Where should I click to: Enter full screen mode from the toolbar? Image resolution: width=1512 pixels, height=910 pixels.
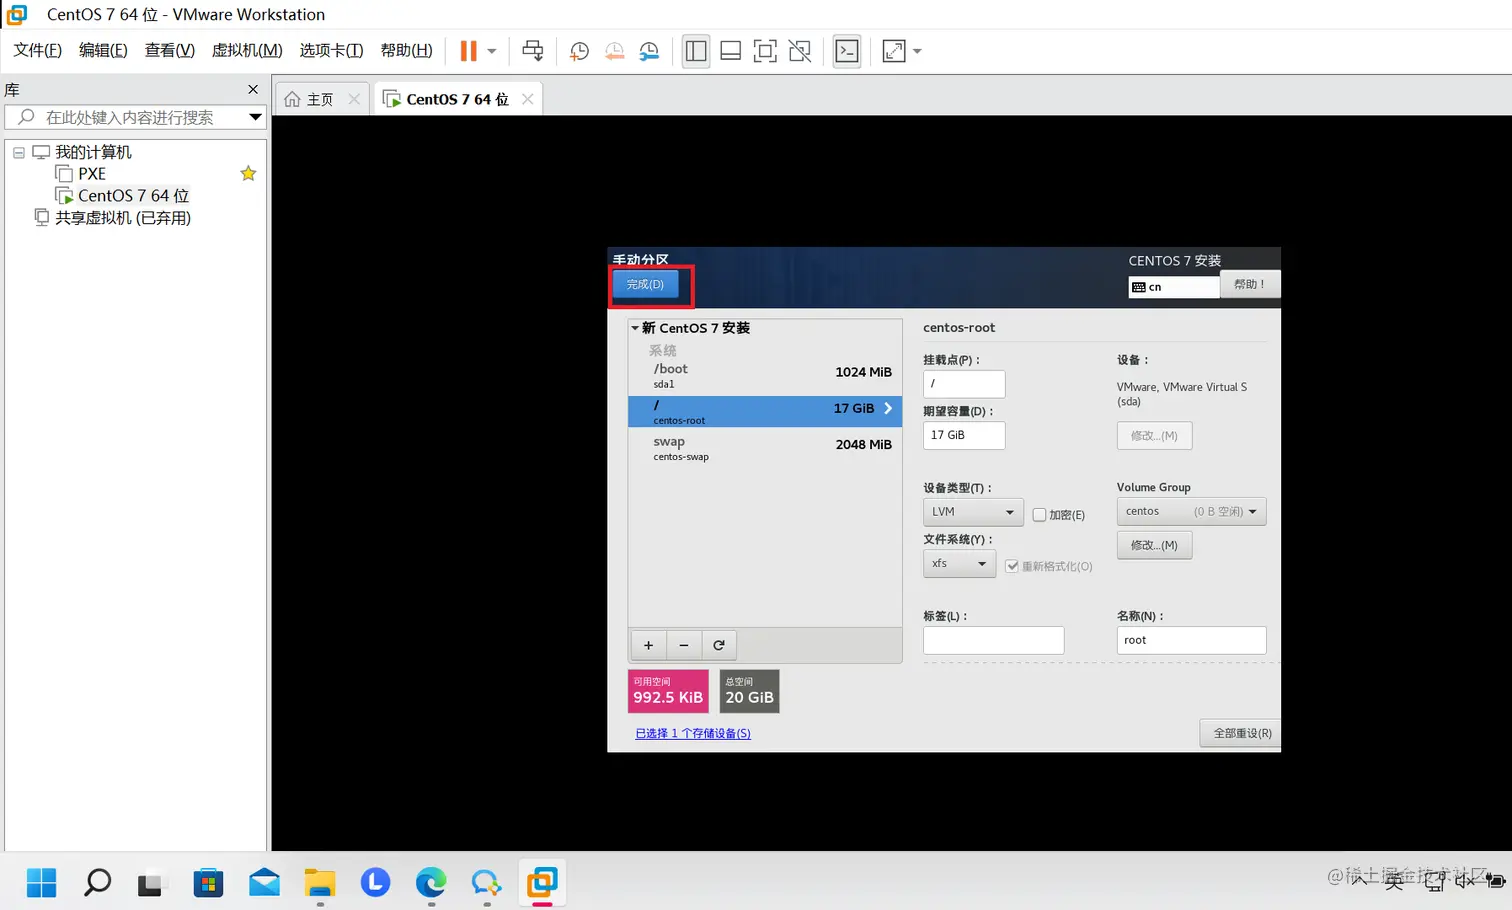[x=765, y=51]
